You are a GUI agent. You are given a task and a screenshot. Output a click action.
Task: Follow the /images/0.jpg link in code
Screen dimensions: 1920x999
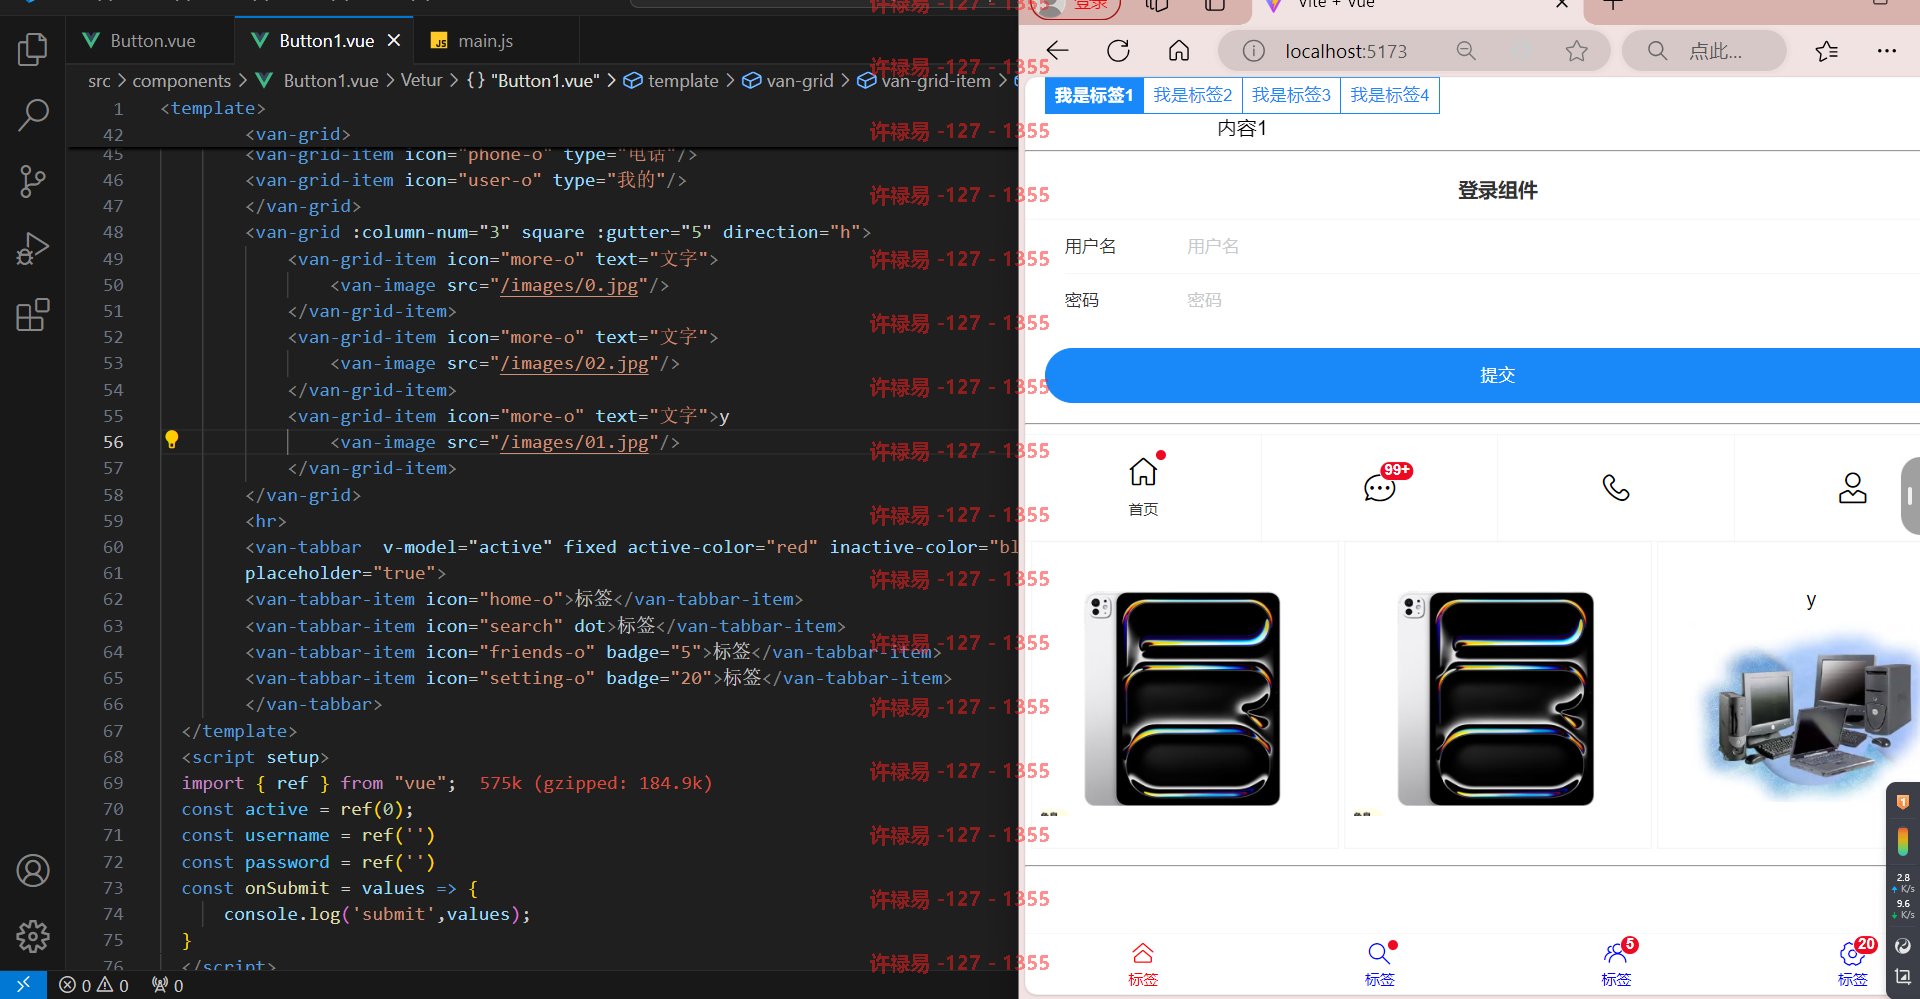(x=569, y=285)
